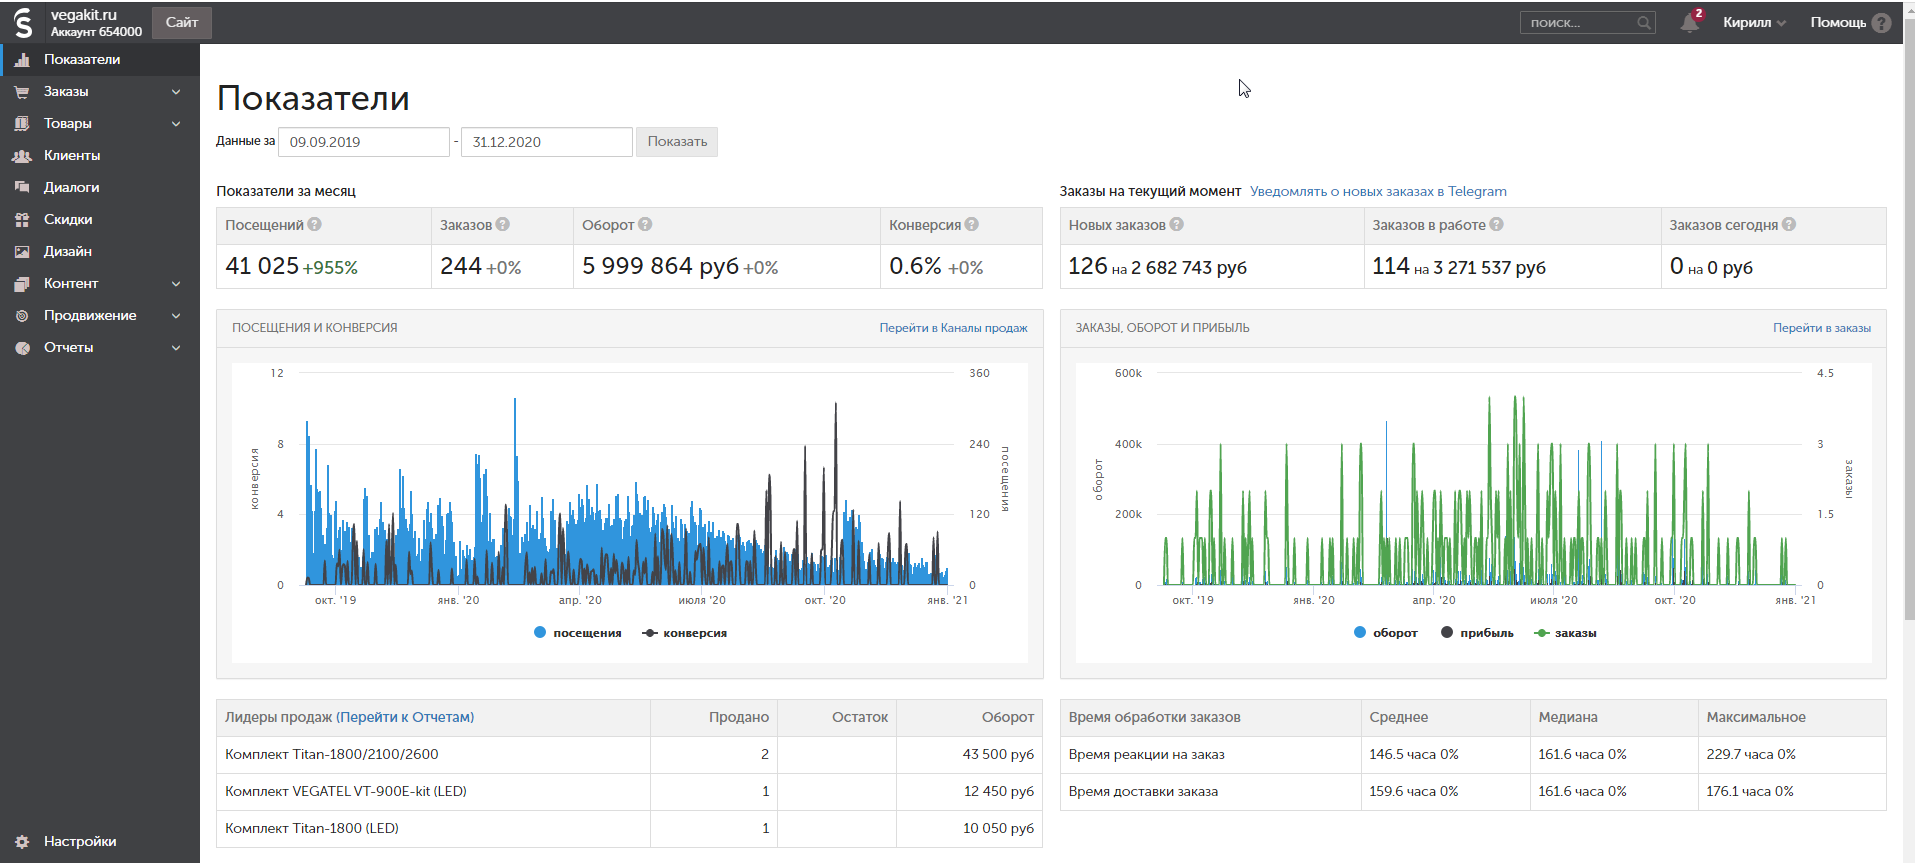The image size is (1915, 863).
Task: Open Telegram notifications link
Action: 1377,192
